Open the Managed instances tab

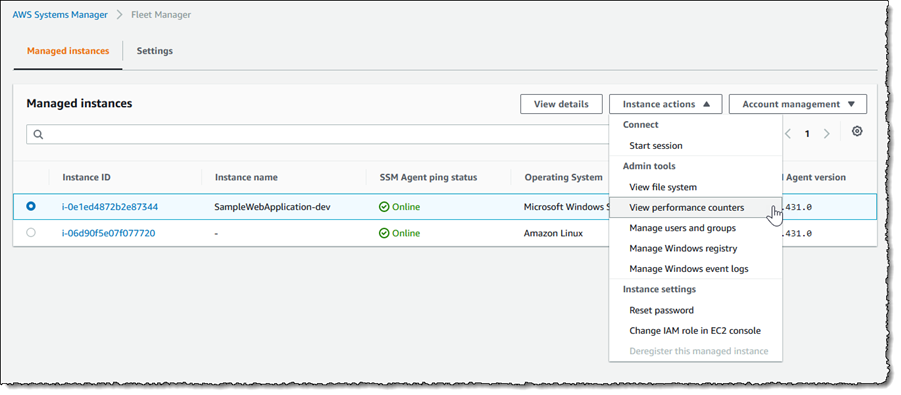tap(68, 51)
